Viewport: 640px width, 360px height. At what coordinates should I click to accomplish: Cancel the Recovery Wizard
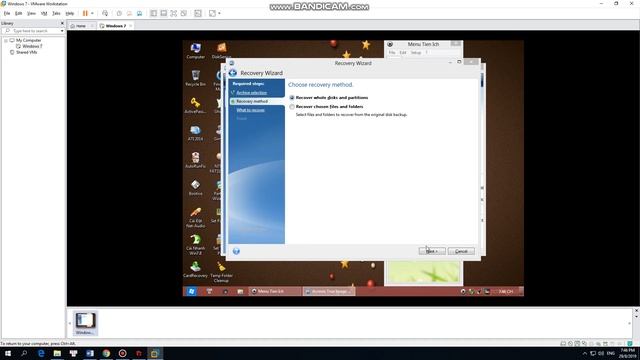click(x=461, y=251)
